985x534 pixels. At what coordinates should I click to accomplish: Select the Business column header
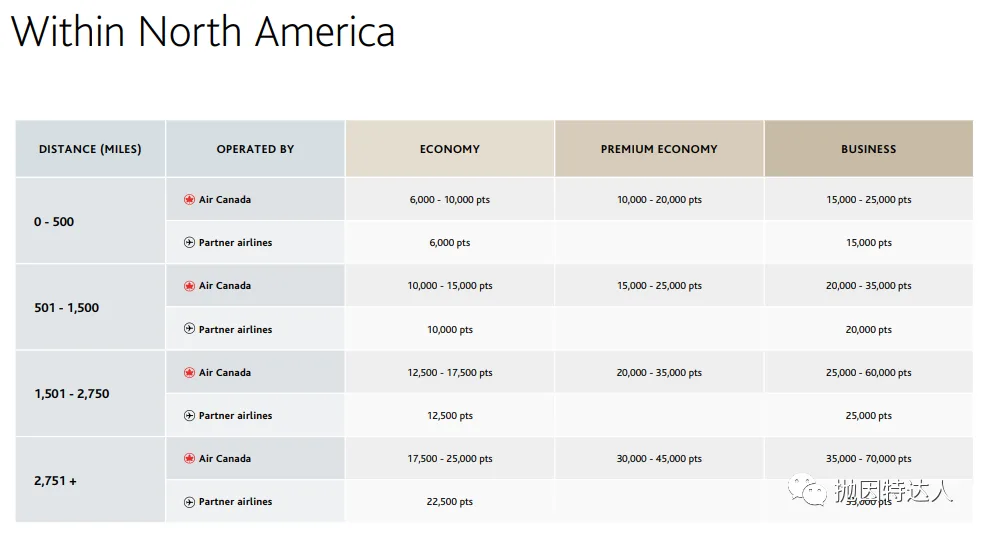[x=868, y=149]
